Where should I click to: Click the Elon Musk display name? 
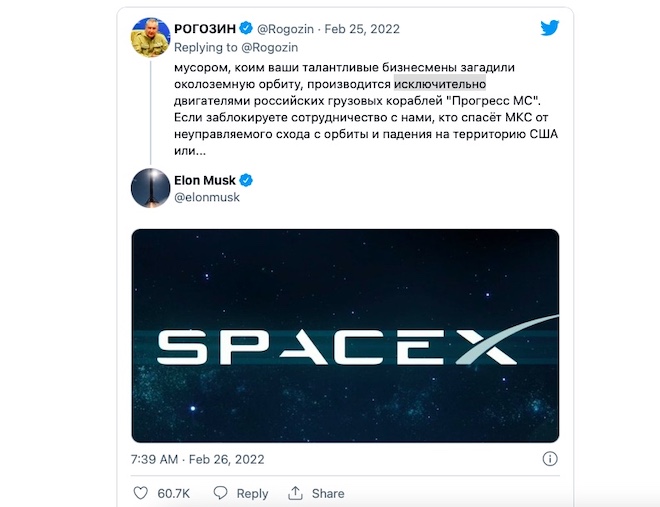(205, 180)
